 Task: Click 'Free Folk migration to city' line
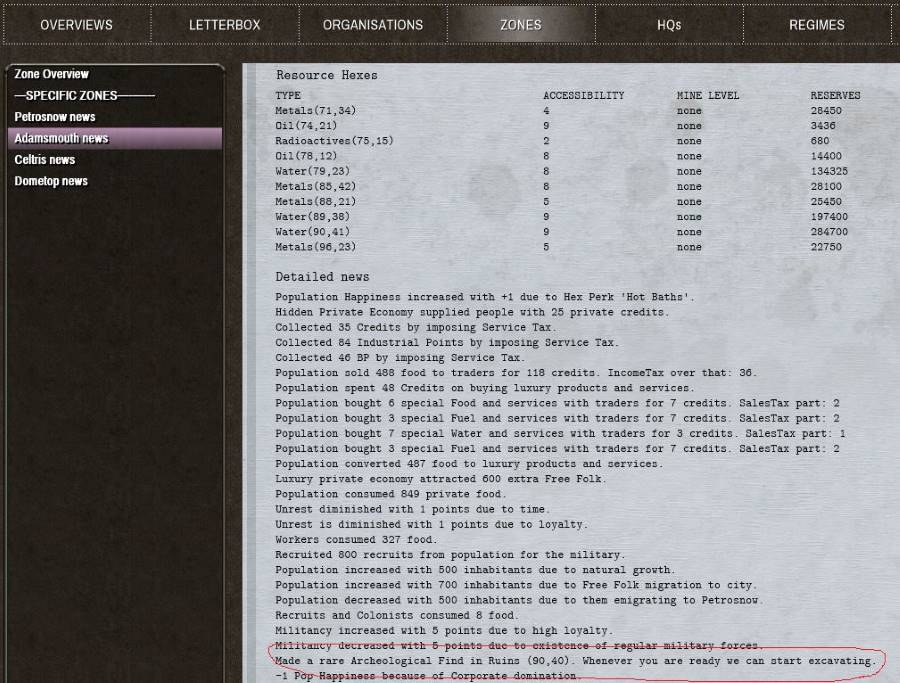pyautogui.click(x=516, y=585)
